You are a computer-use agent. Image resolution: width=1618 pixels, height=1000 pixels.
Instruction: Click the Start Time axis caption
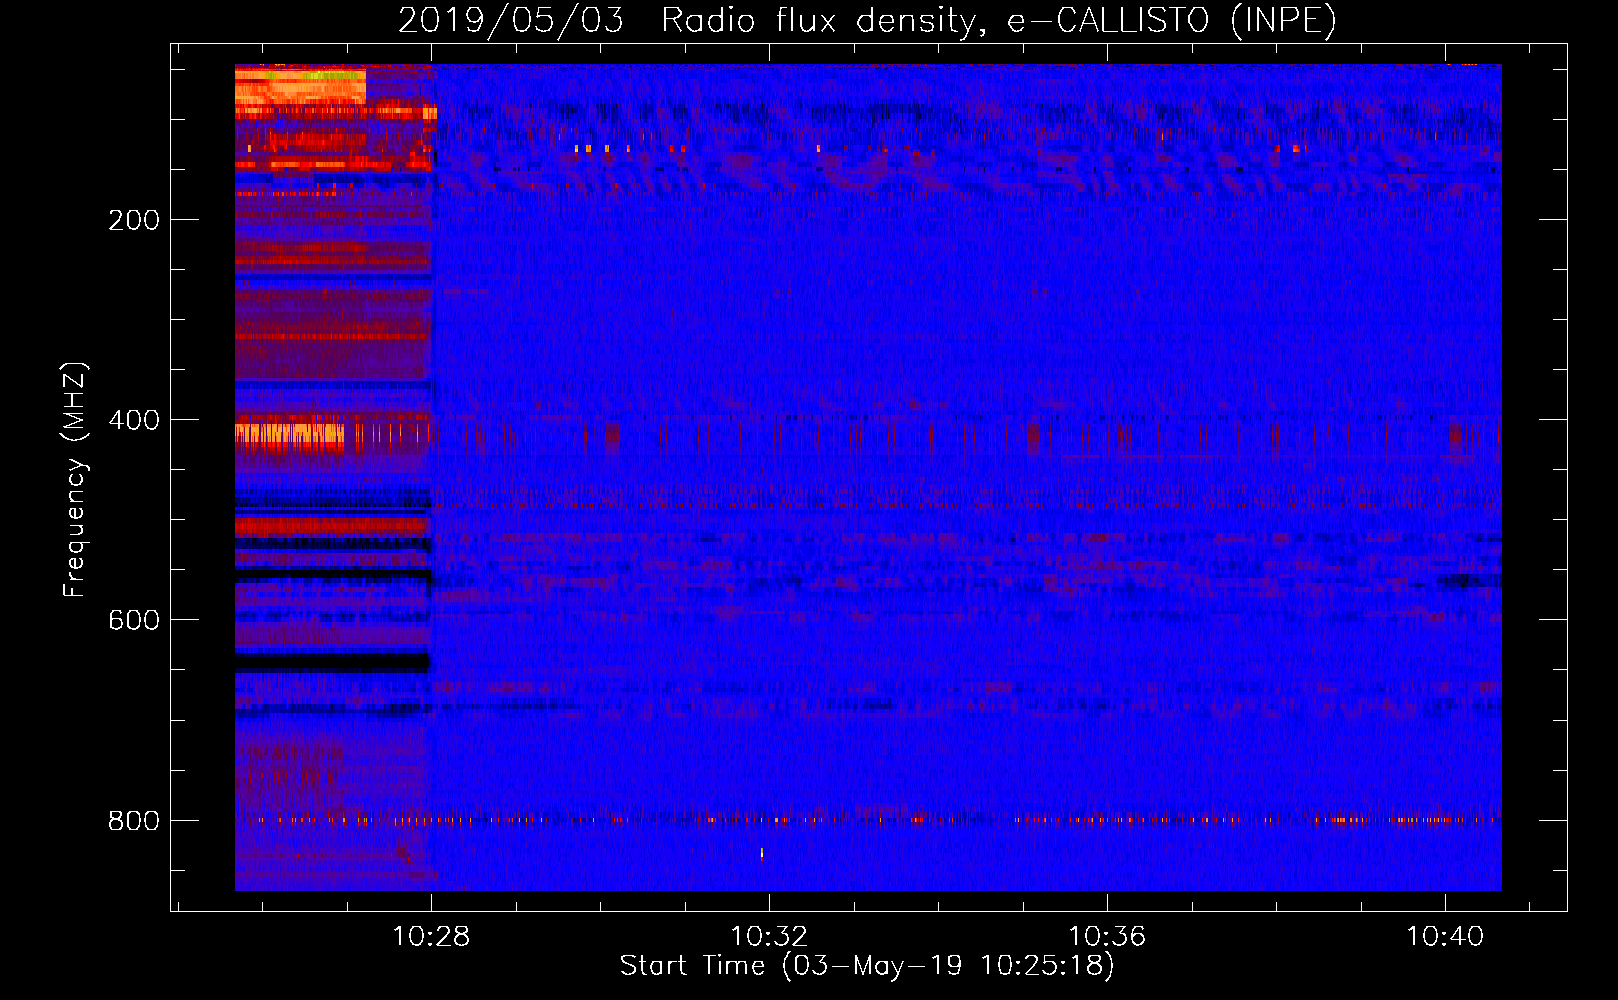pyautogui.click(x=866, y=966)
